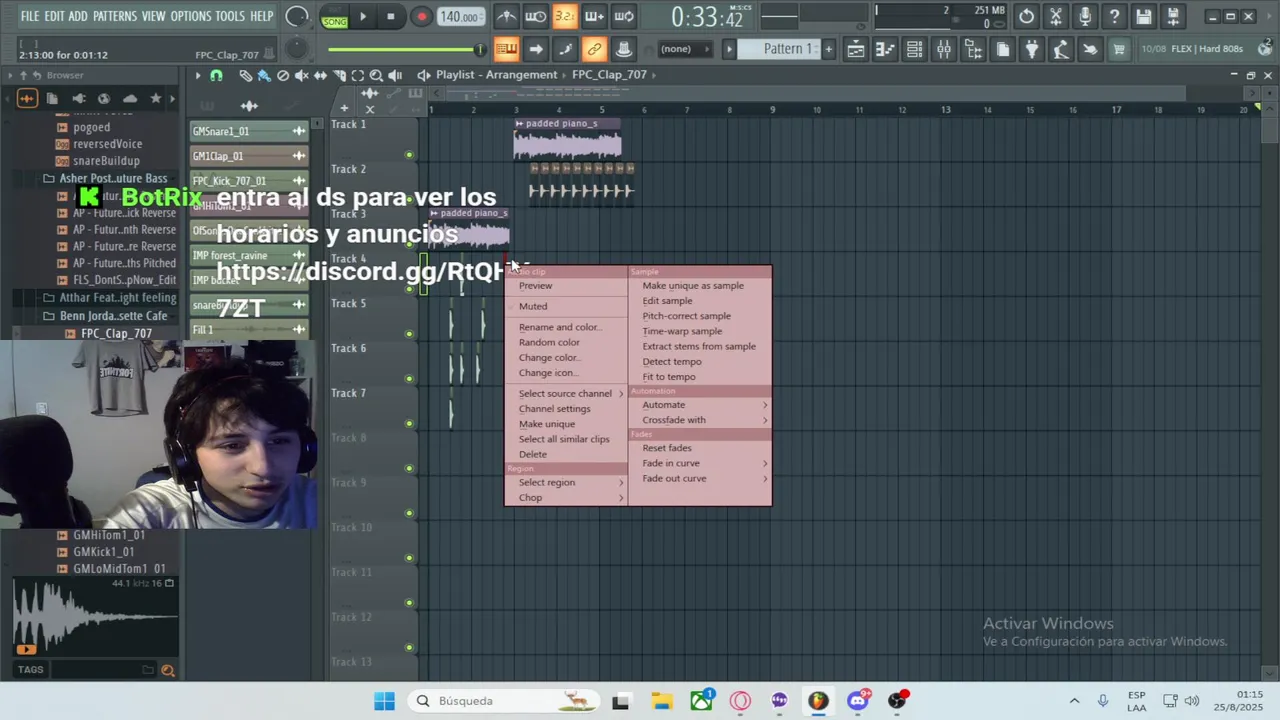Toggle wait-for-input-to-start-playing icon
The width and height of the screenshot is (1280, 720).
(x=536, y=17)
